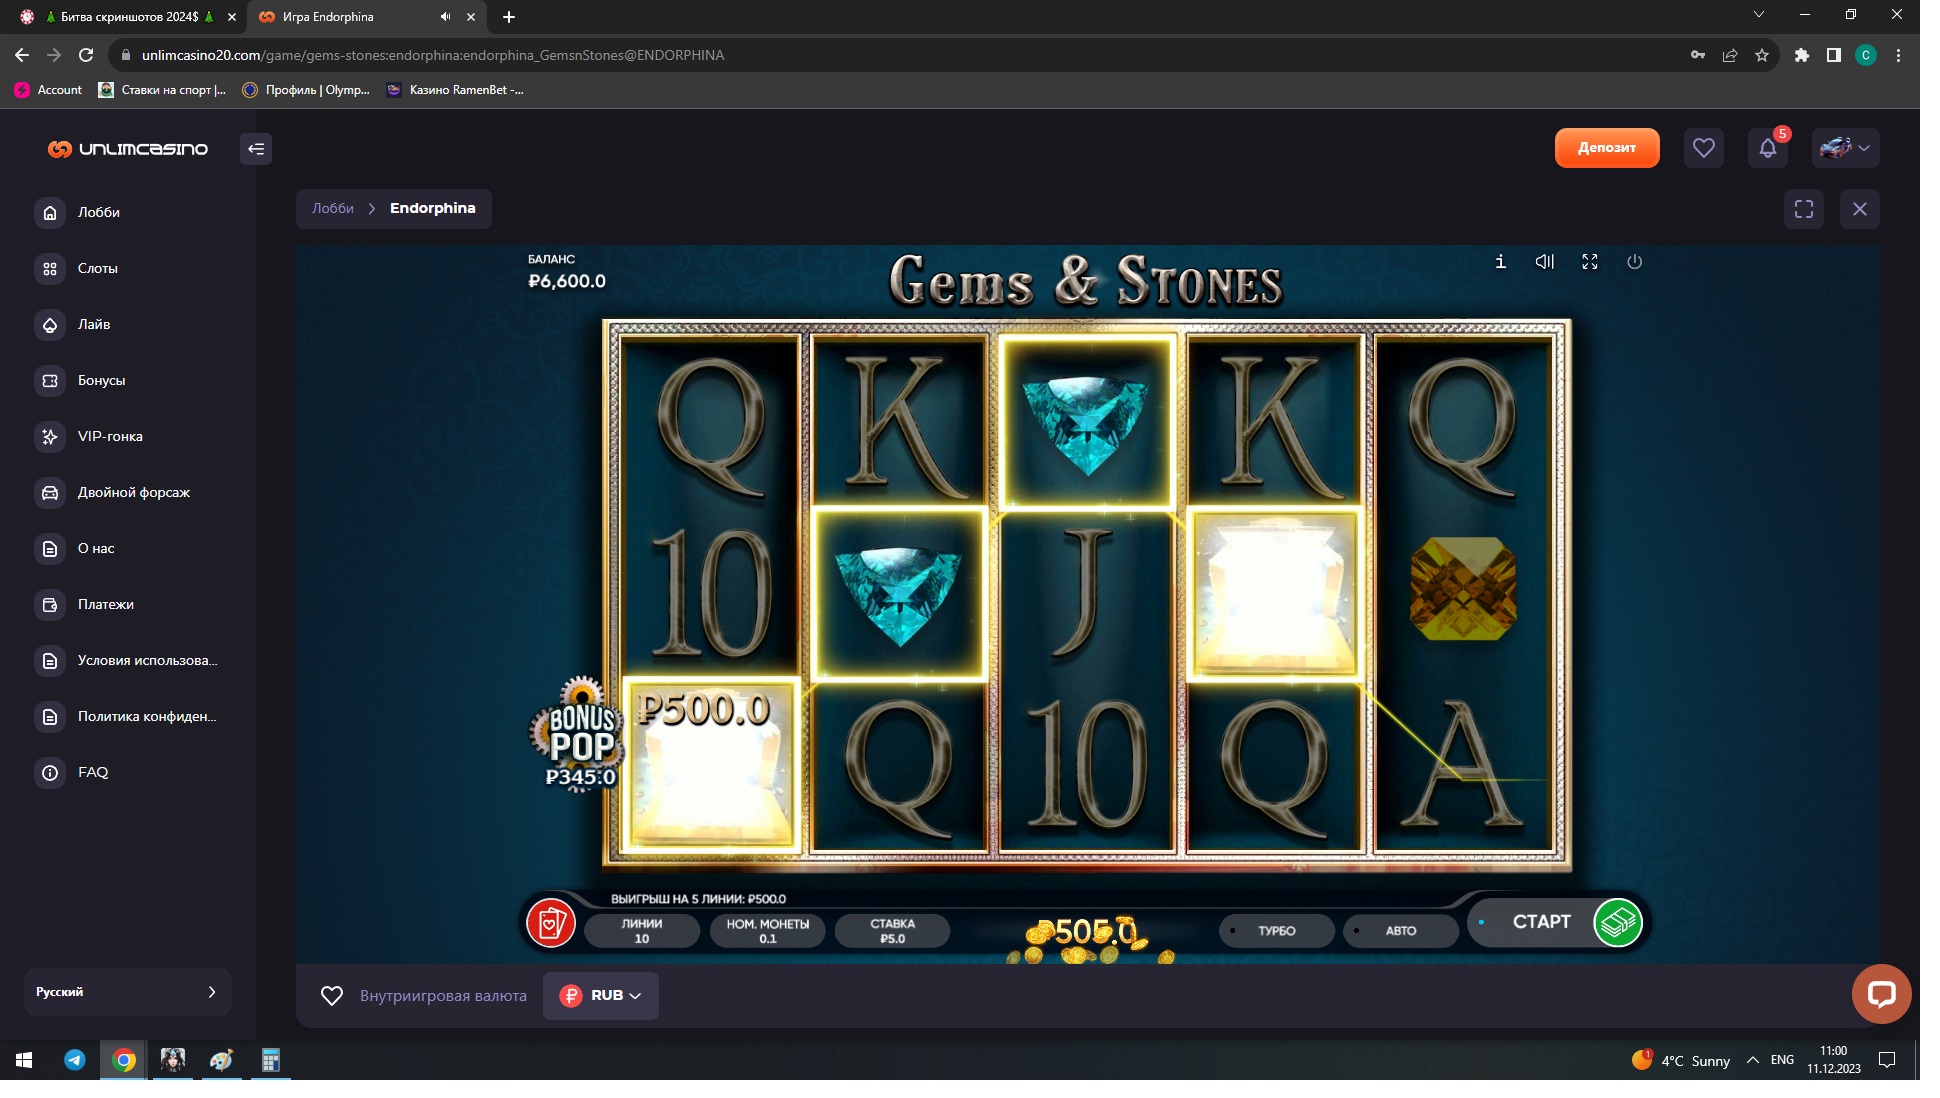Click the Лобби breadcrumb link

pyautogui.click(x=332, y=208)
